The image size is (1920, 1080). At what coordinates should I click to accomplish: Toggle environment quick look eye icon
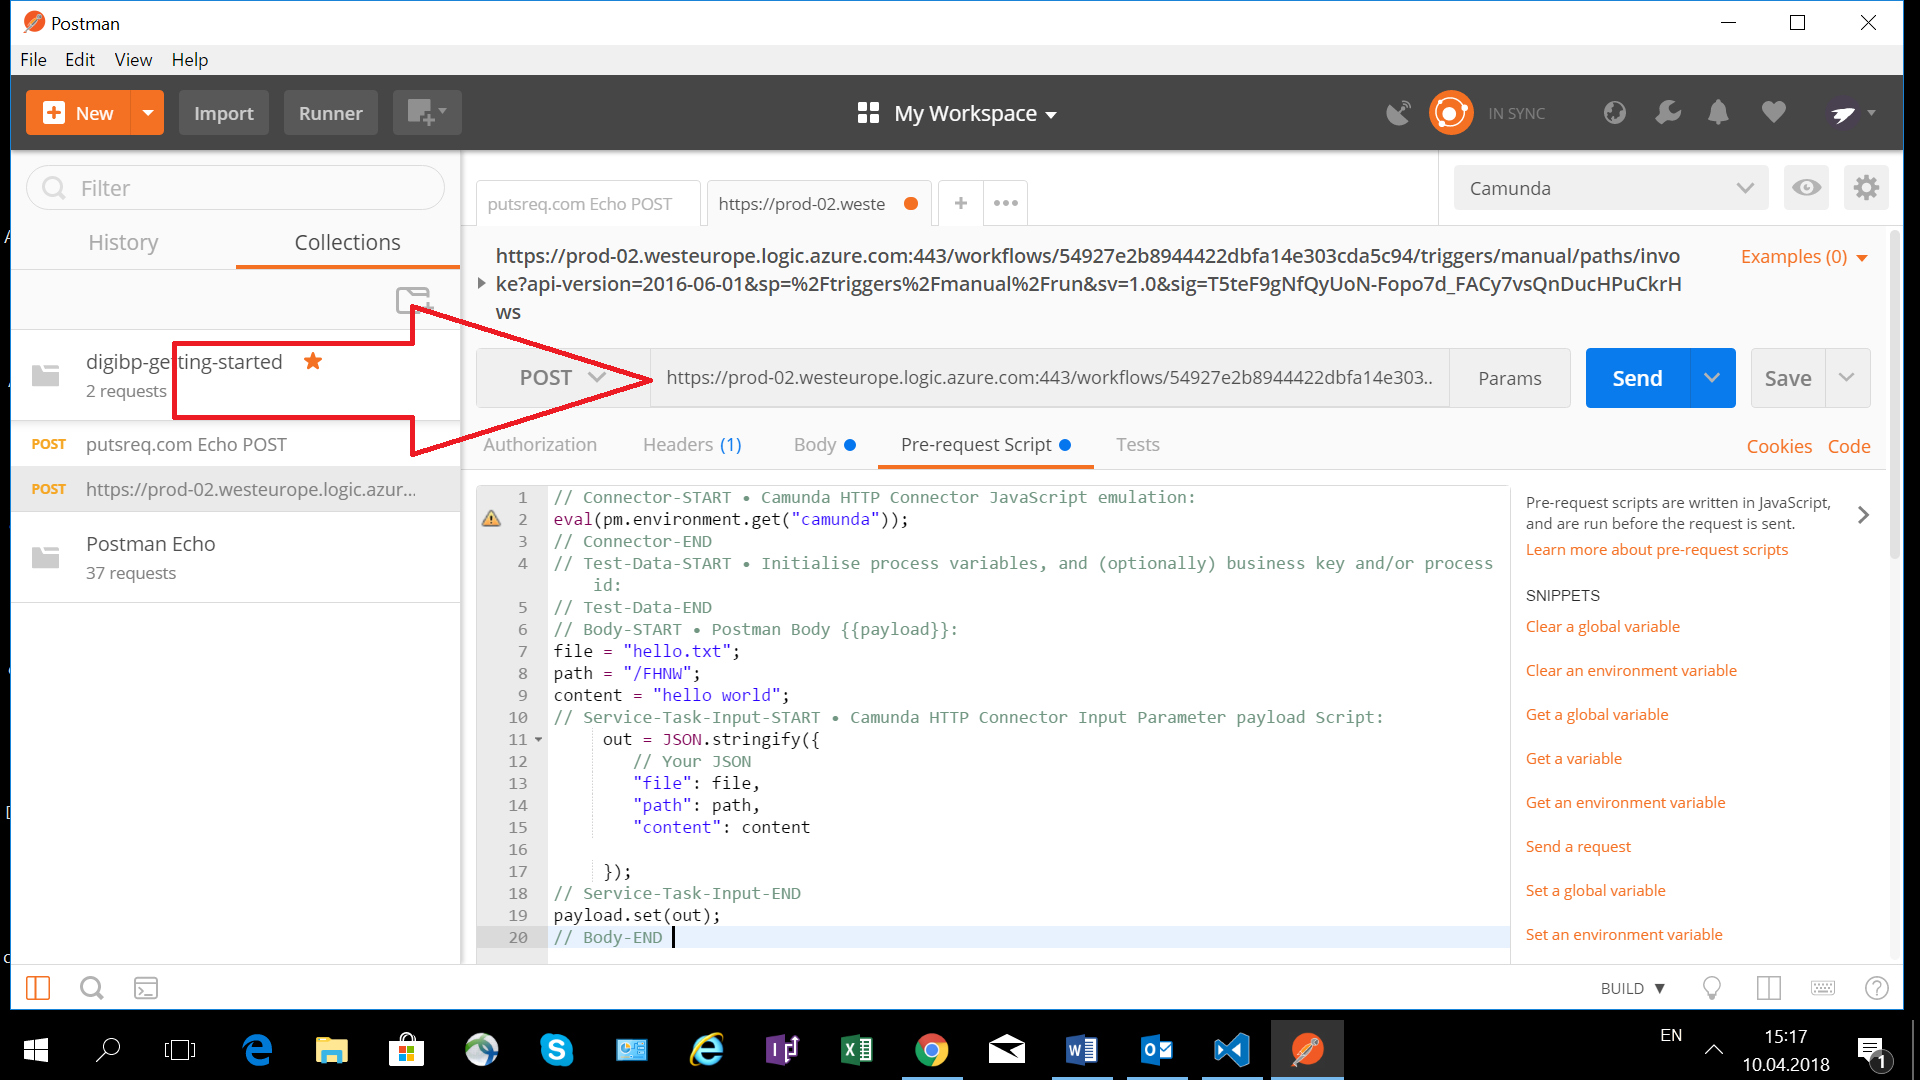1806,188
